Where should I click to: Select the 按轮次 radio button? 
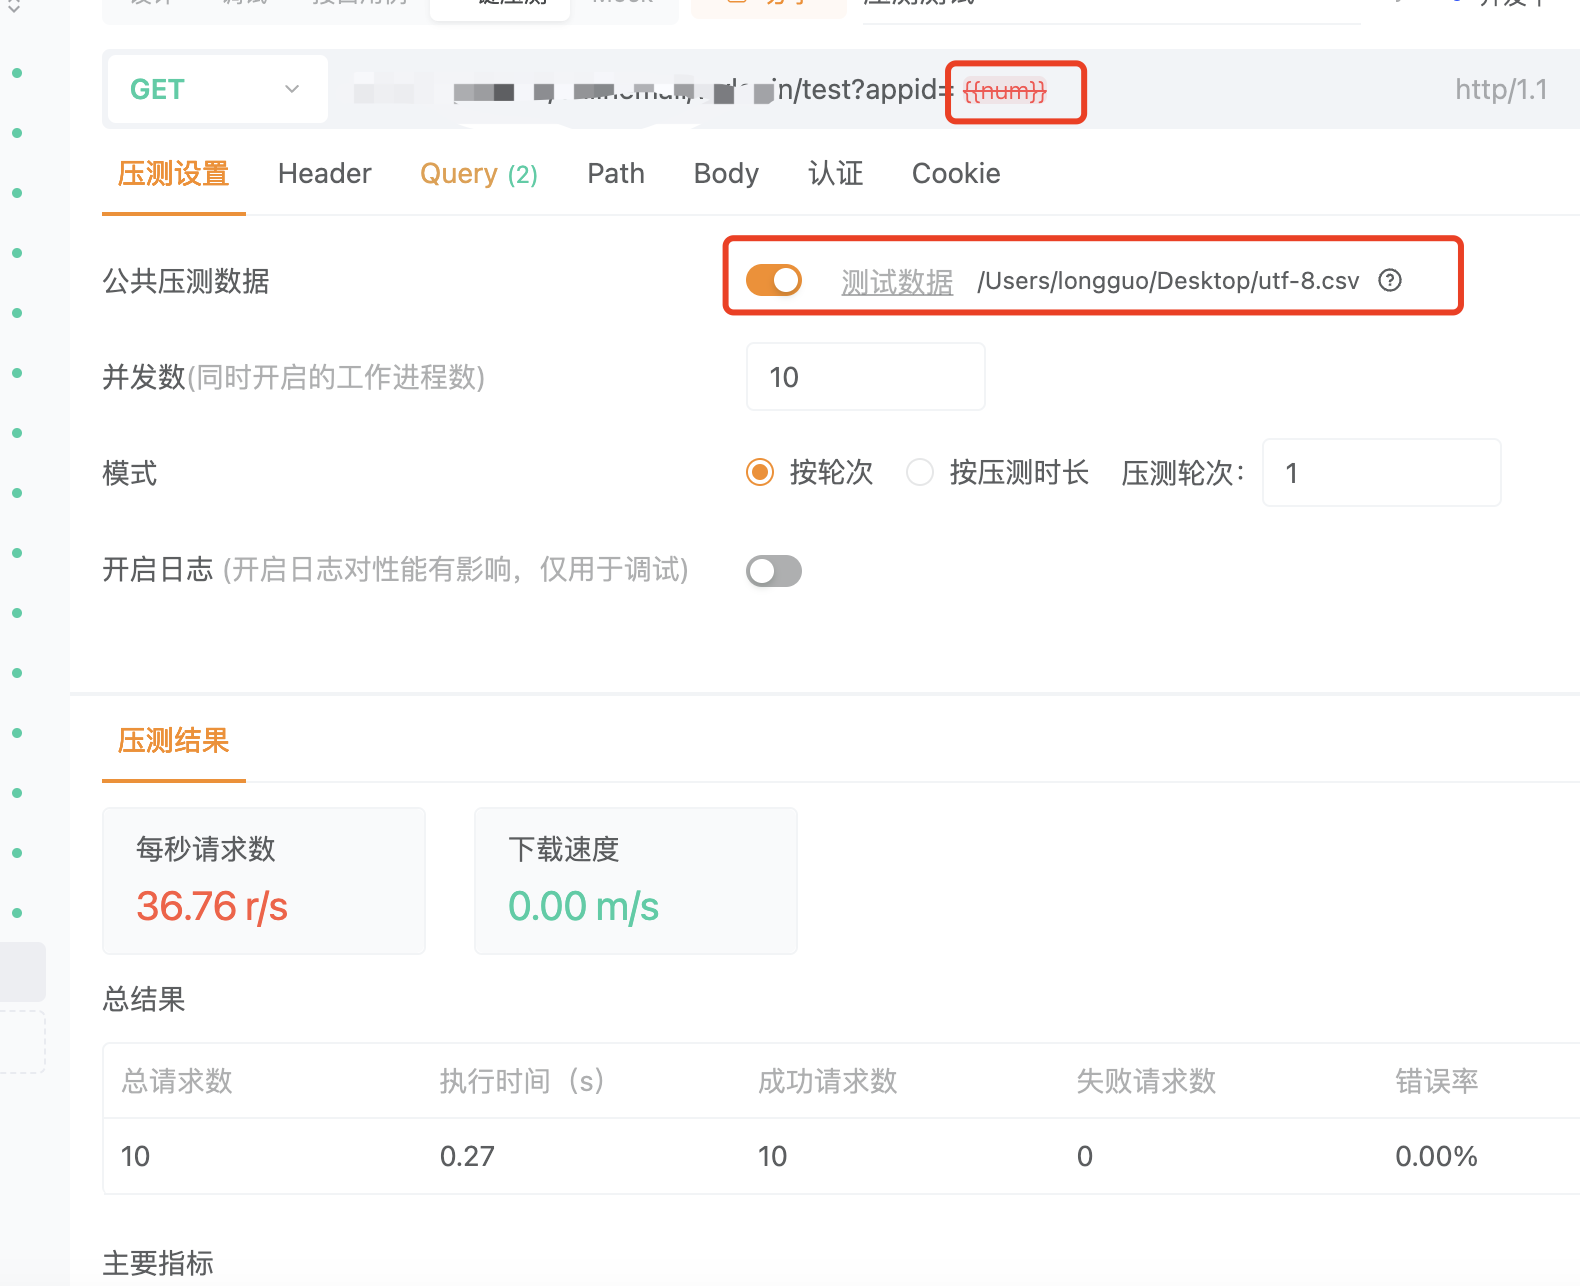760,472
